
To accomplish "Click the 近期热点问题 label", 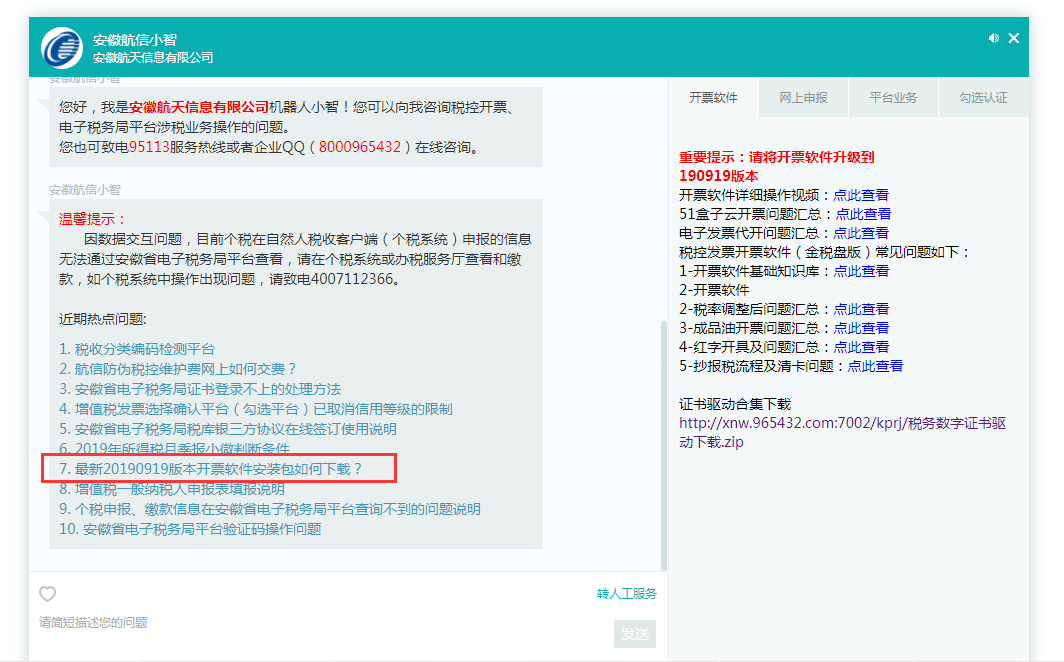I will point(102,319).
